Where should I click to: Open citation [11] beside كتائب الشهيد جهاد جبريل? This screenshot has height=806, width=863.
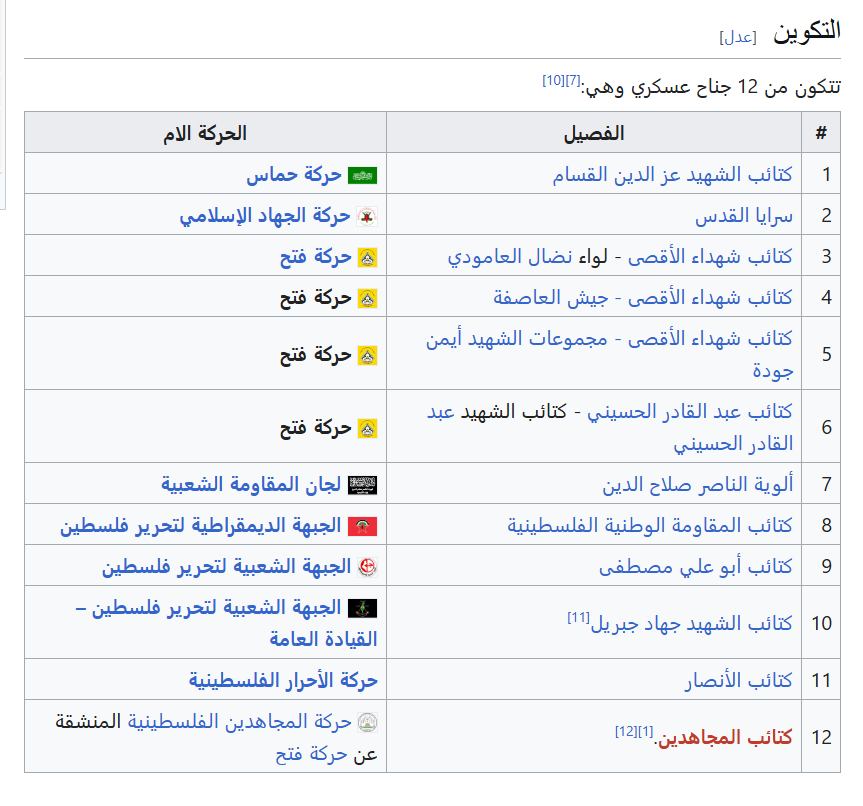[x=578, y=617]
